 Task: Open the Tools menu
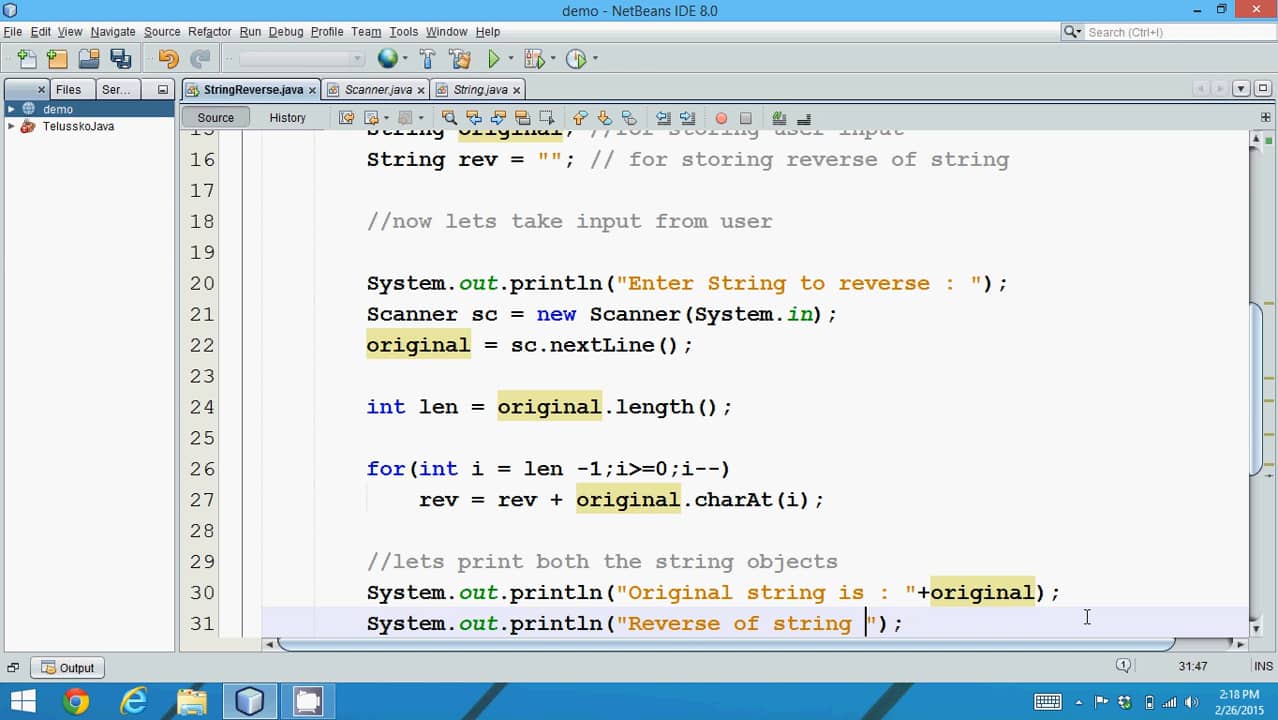pyautogui.click(x=404, y=32)
